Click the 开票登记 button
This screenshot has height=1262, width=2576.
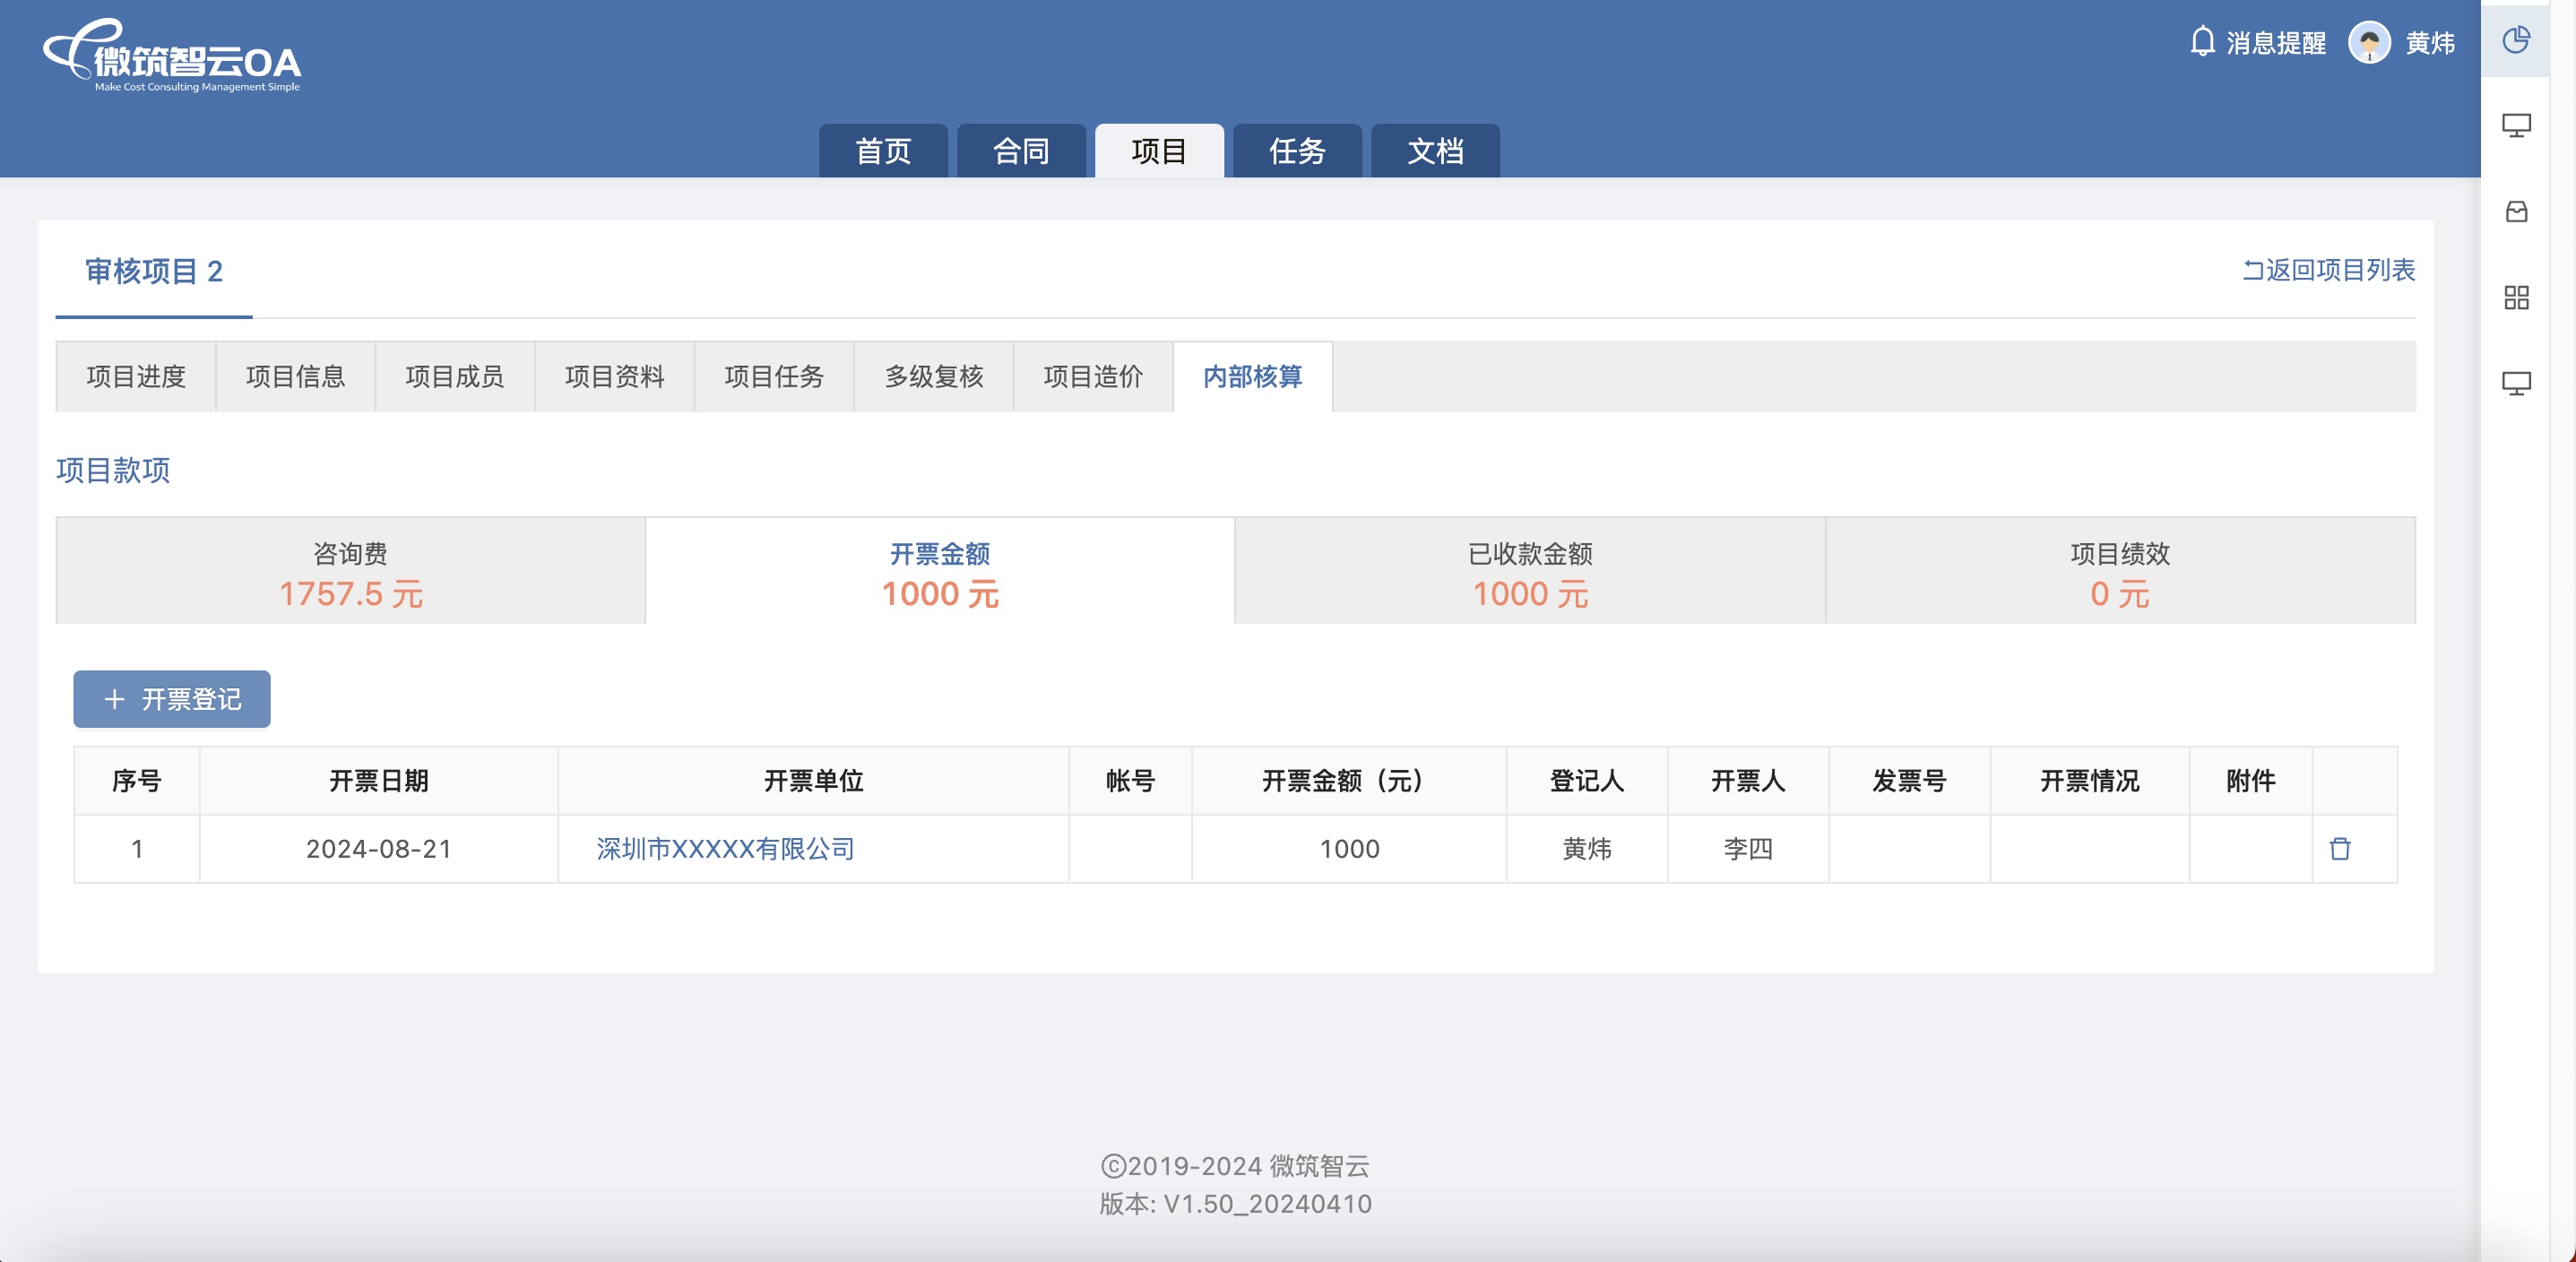click(172, 699)
